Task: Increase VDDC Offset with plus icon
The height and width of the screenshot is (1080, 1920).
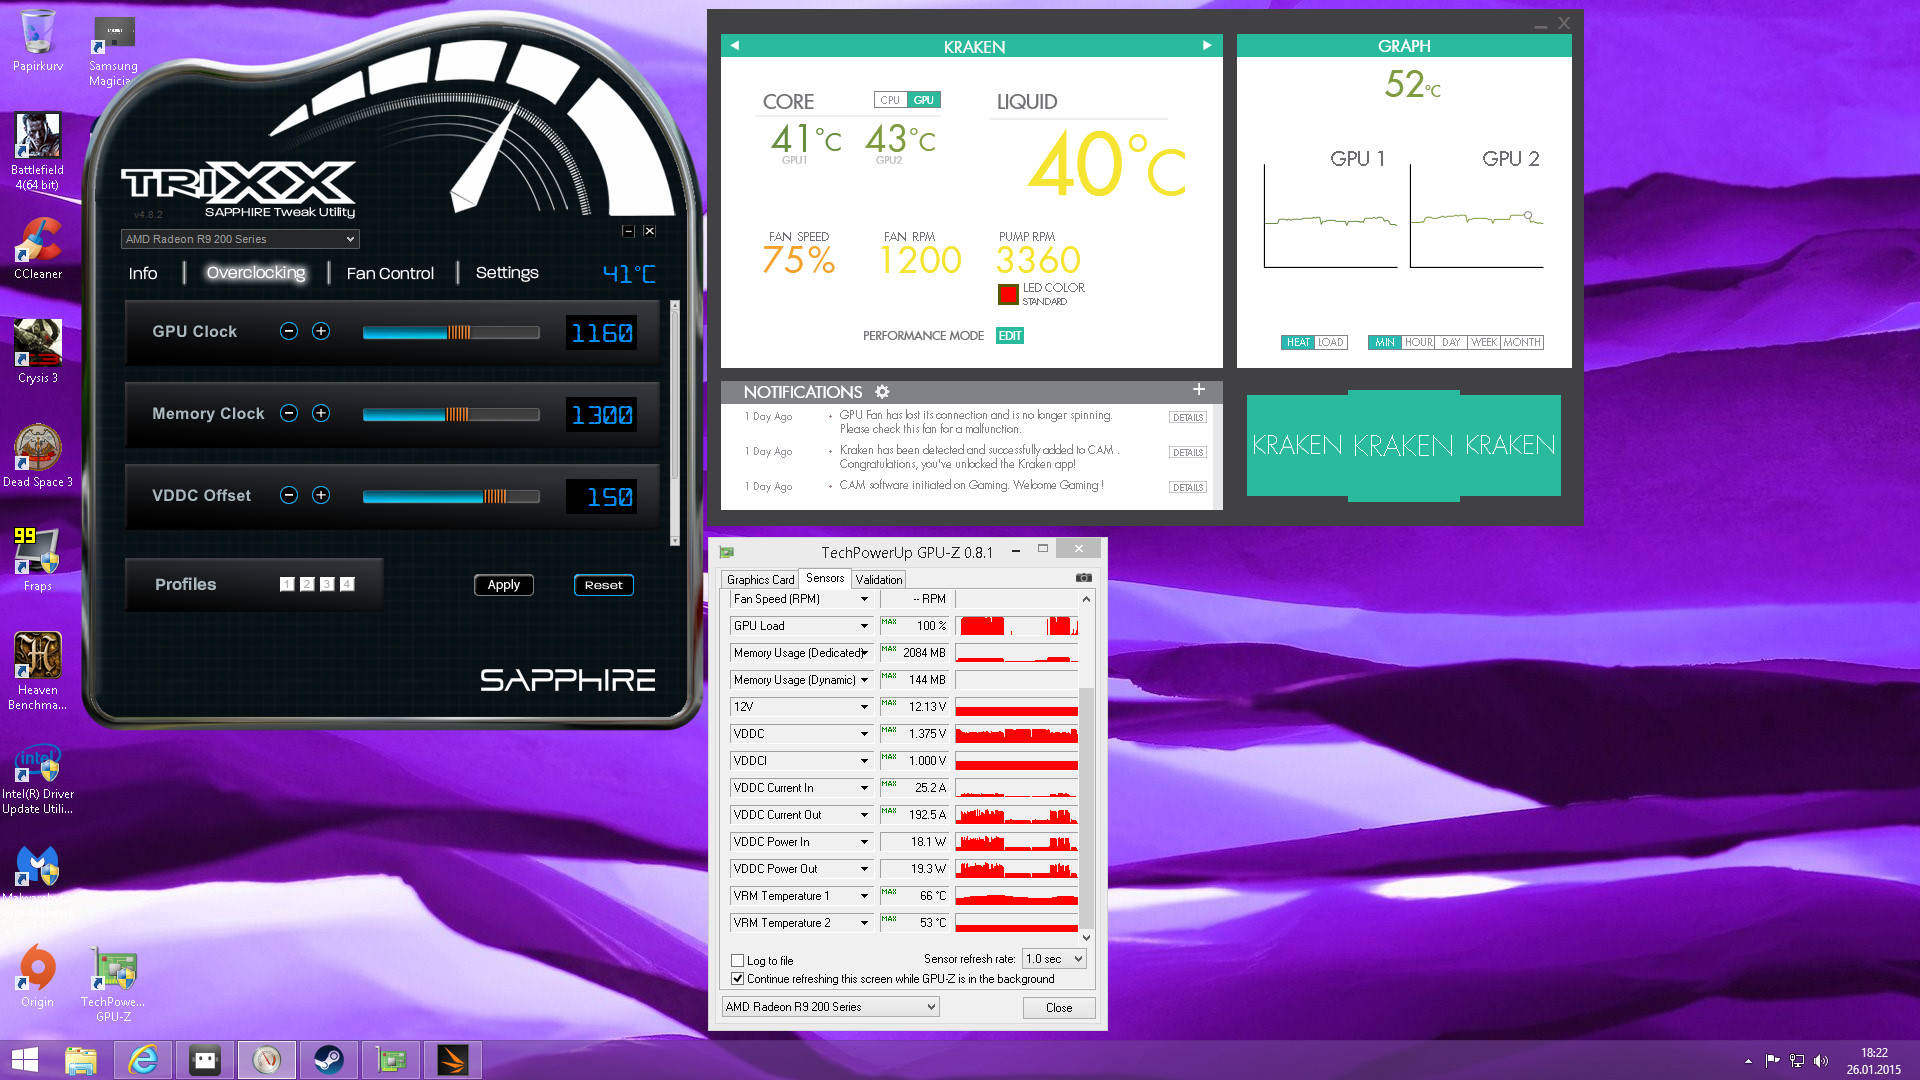Action: coord(321,495)
